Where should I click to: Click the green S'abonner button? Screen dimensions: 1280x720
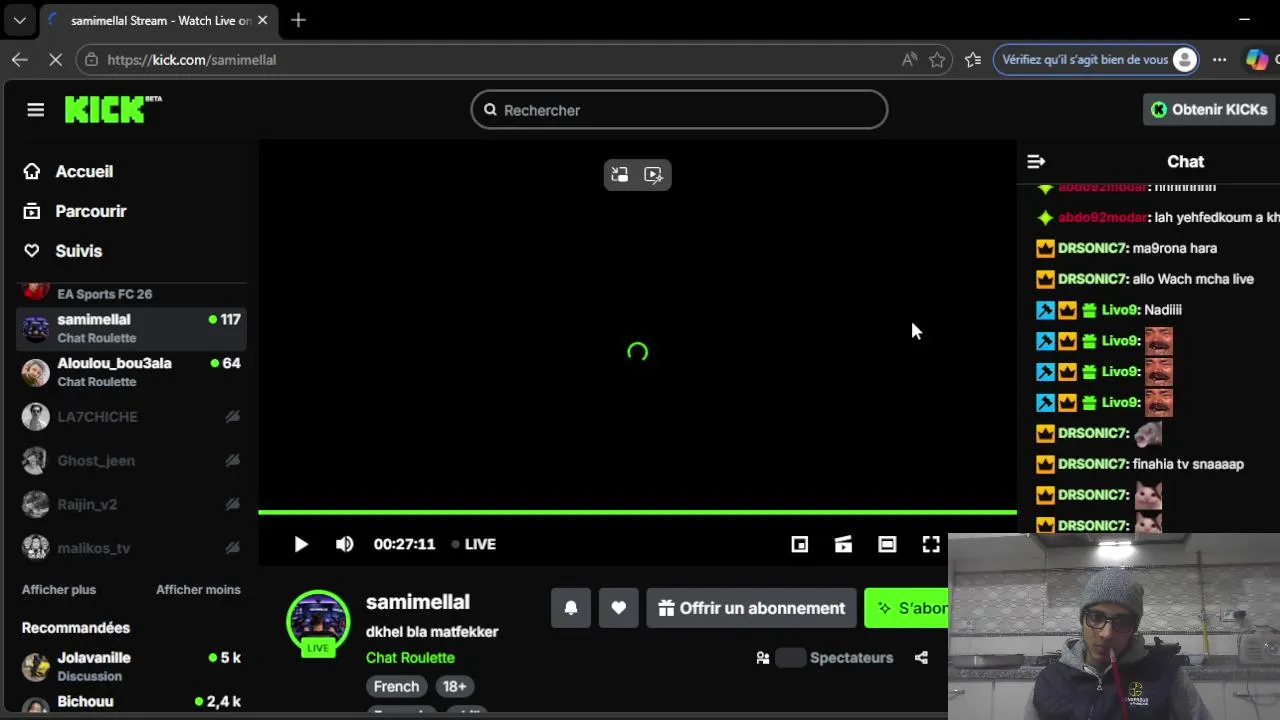pos(906,608)
